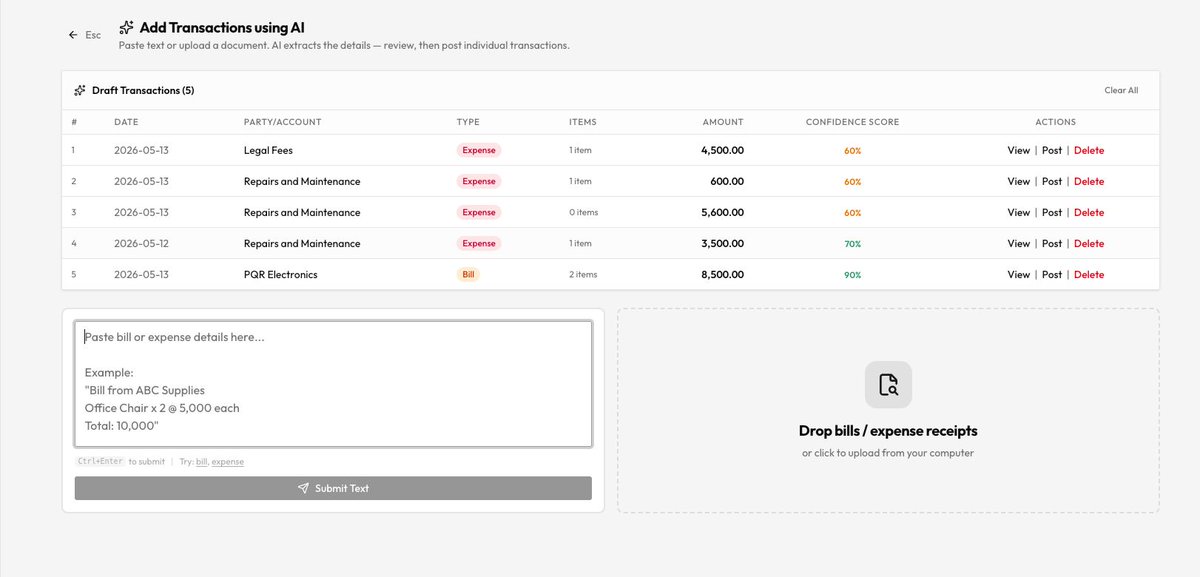Viewport: 1200px width, 577px height.
Task: View the Legal Fees transaction
Action: [1018, 150]
